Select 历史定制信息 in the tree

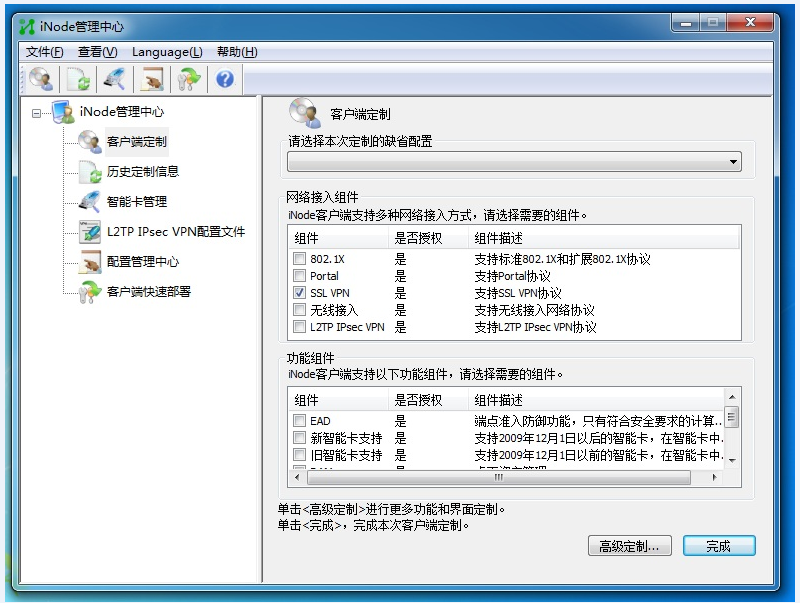pyautogui.click(x=143, y=172)
